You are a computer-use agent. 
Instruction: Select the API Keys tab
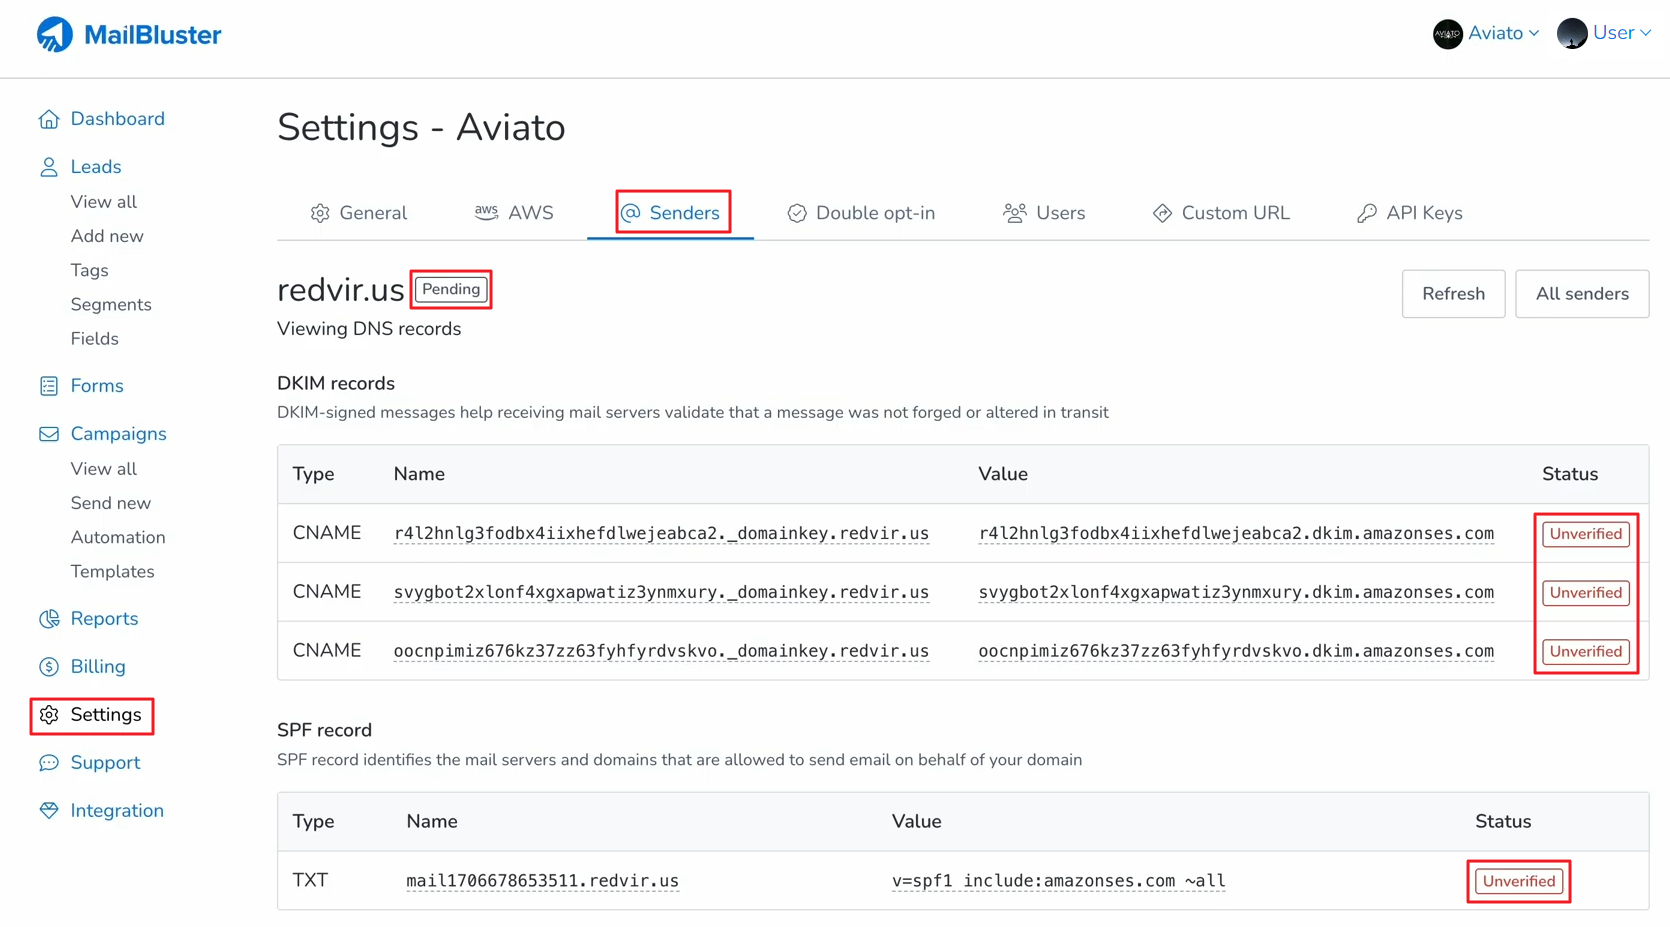1409,213
